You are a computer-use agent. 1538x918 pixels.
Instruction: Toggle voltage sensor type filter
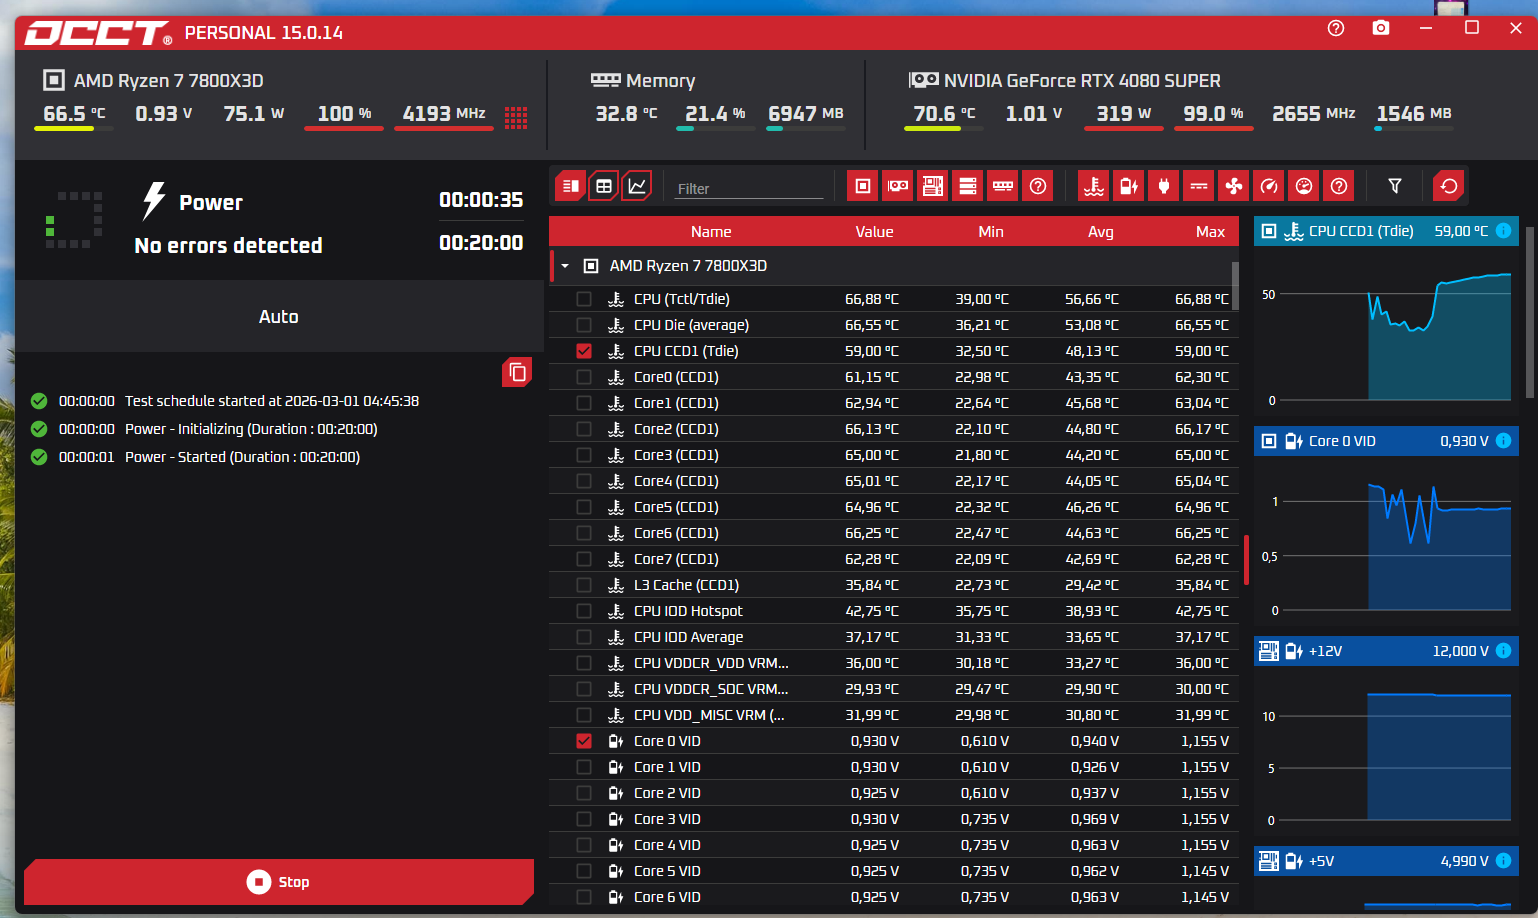pyautogui.click(x=1129, y=186)
